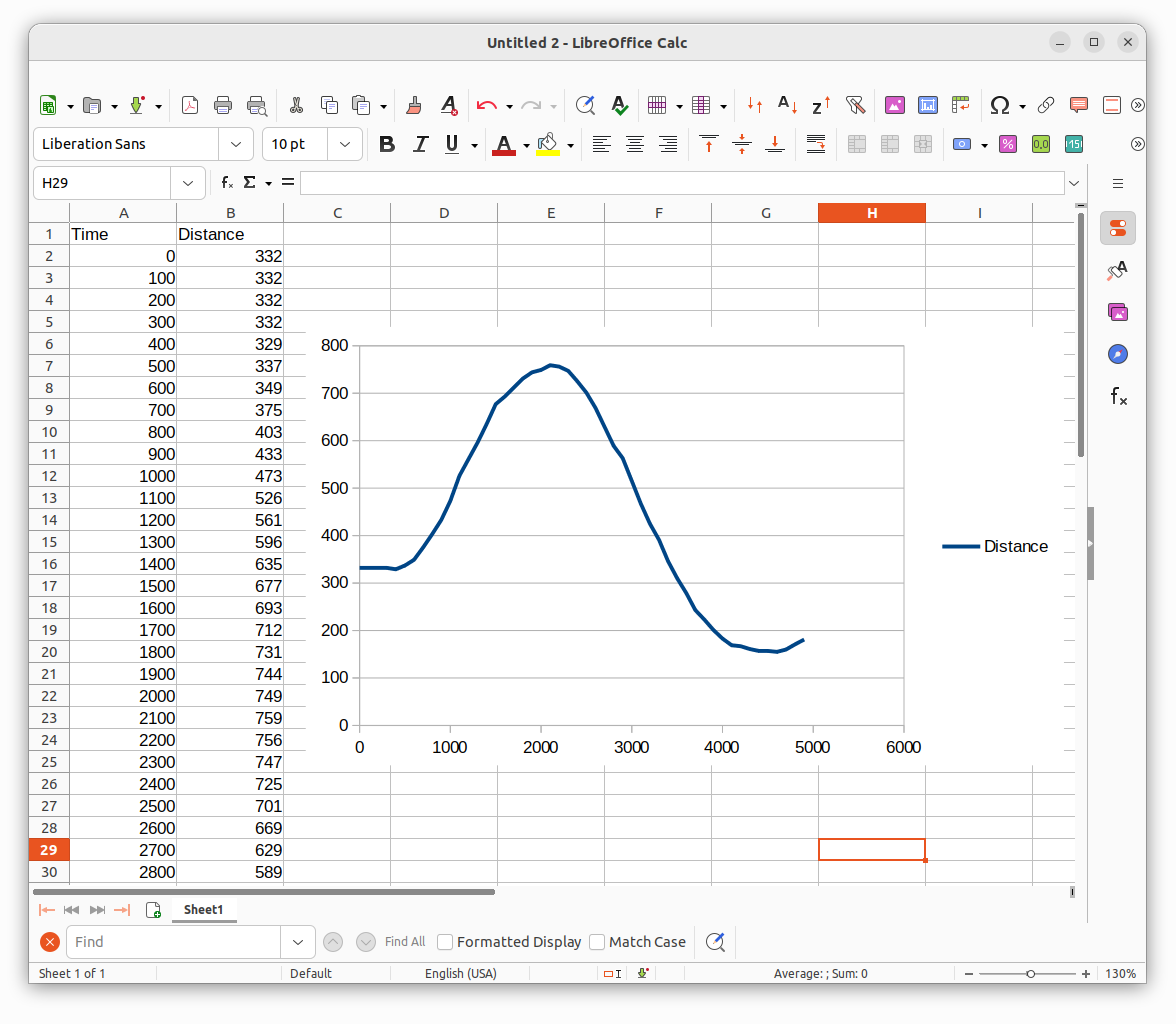Open the Find field history dropdown
Image resolution: width=1176 pixels, height=1024 pixels.
pos(298,942)
